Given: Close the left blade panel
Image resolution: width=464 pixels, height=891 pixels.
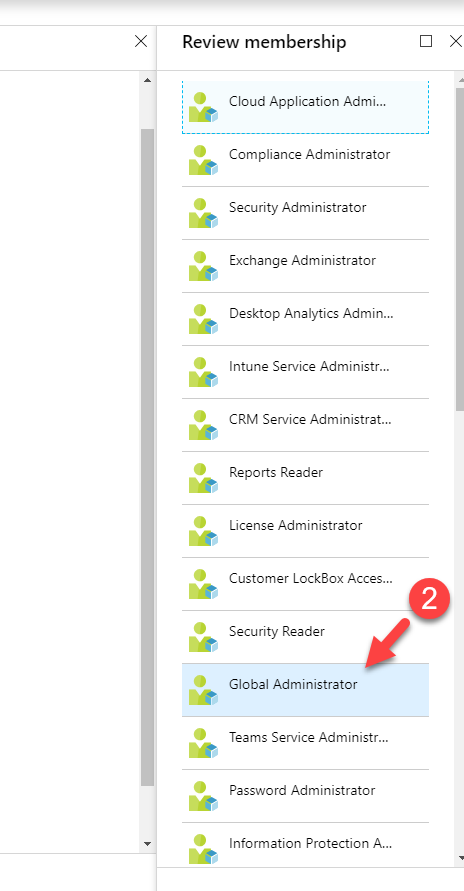Looking at the screenshot, I should [141, 41].
